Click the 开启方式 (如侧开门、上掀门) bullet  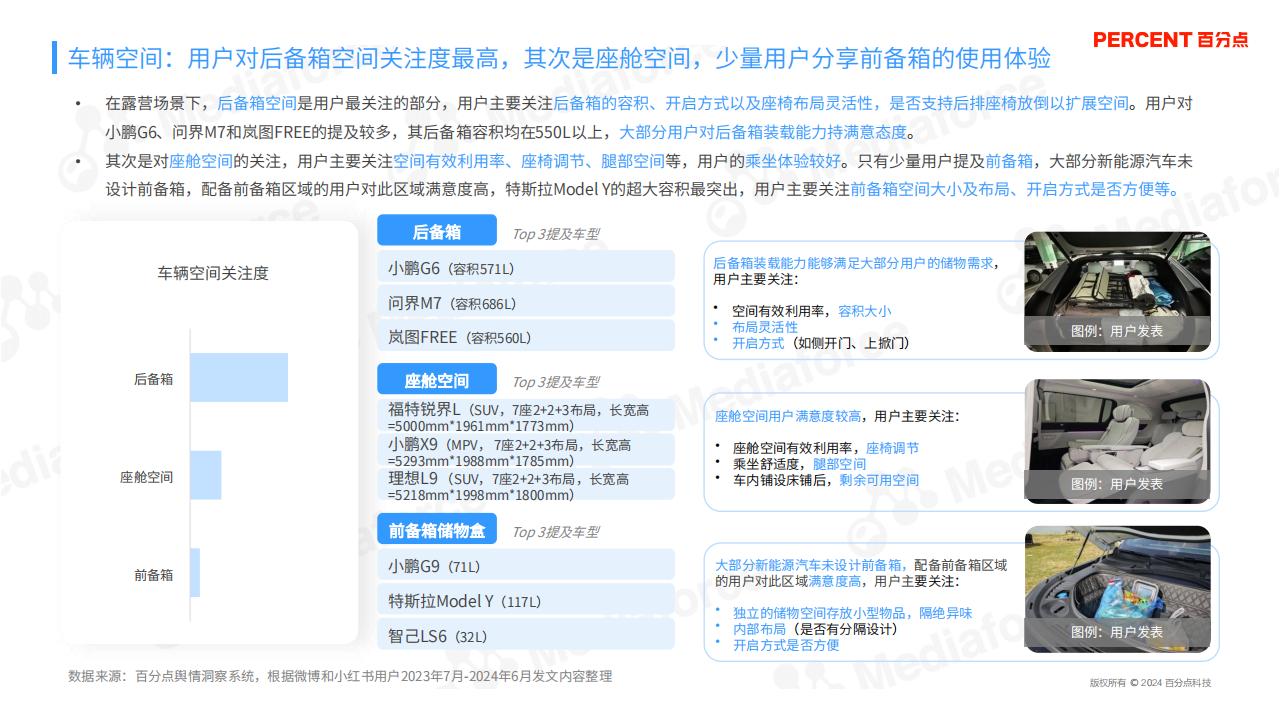pos(821,343)
